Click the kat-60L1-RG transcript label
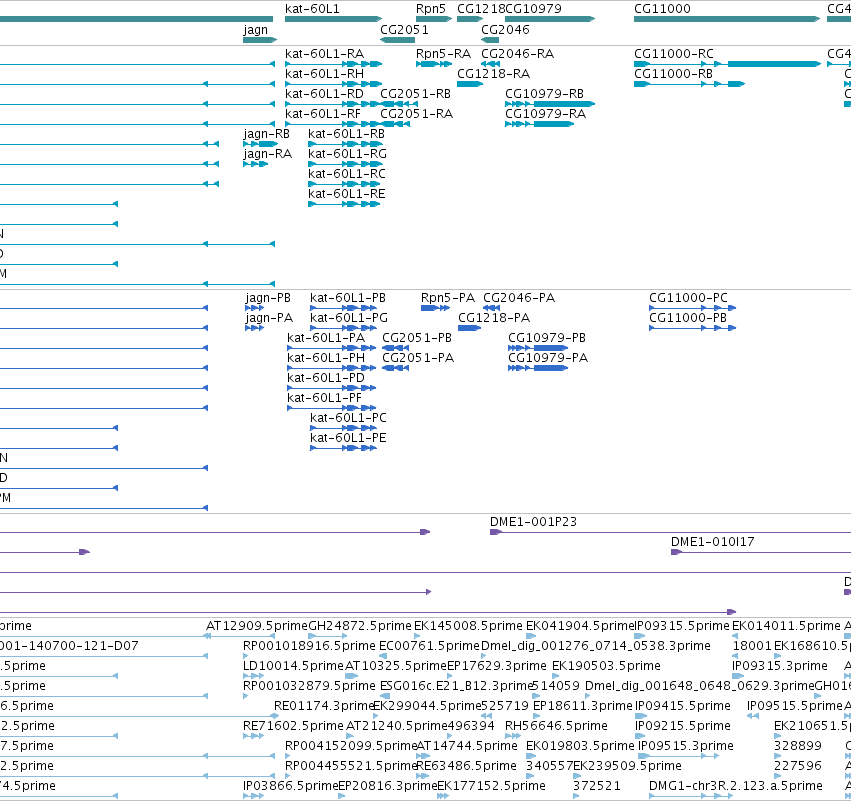The image size is (851, 801). point(347,154)
